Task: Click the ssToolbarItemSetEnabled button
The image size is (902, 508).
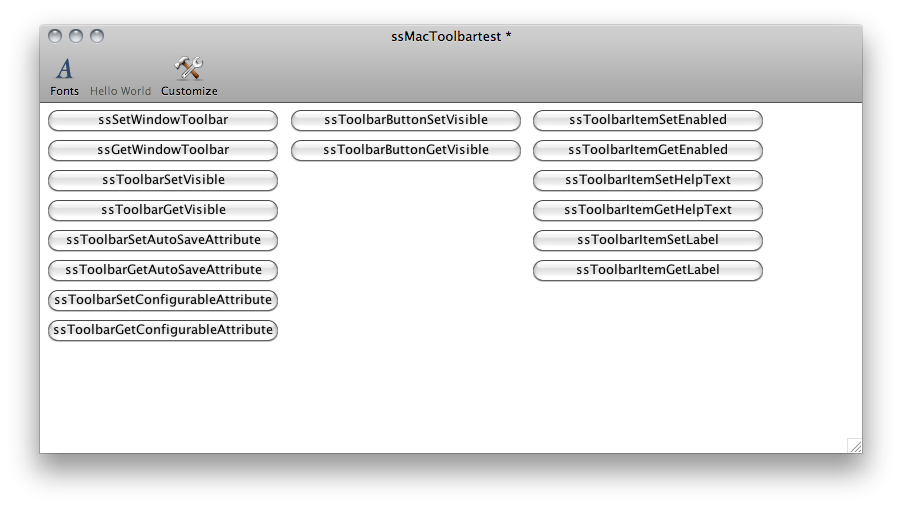Action: click(x=648, y=120)
